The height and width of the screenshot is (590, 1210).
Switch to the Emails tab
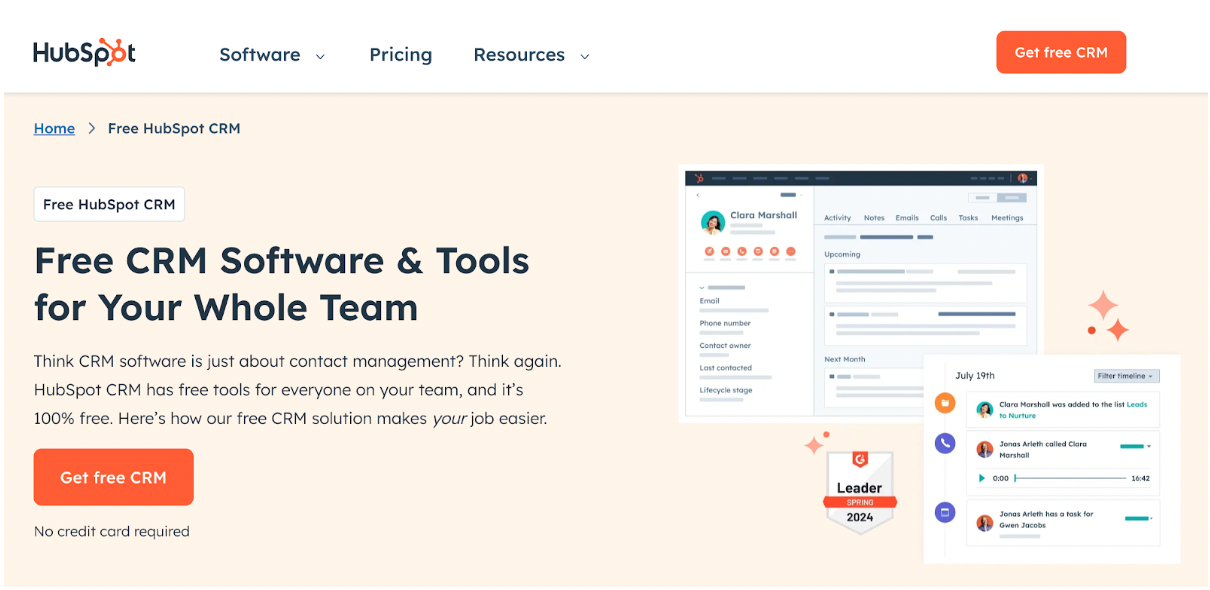(x=907, y=218)
